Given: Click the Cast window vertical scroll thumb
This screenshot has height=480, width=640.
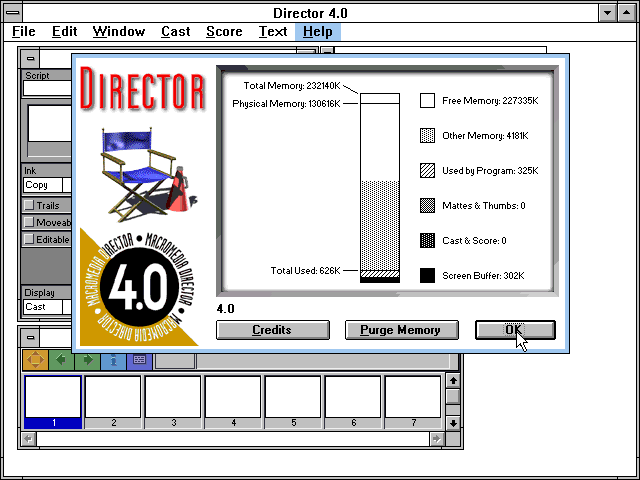Looking at the screenshot, I should coord(453,396).
